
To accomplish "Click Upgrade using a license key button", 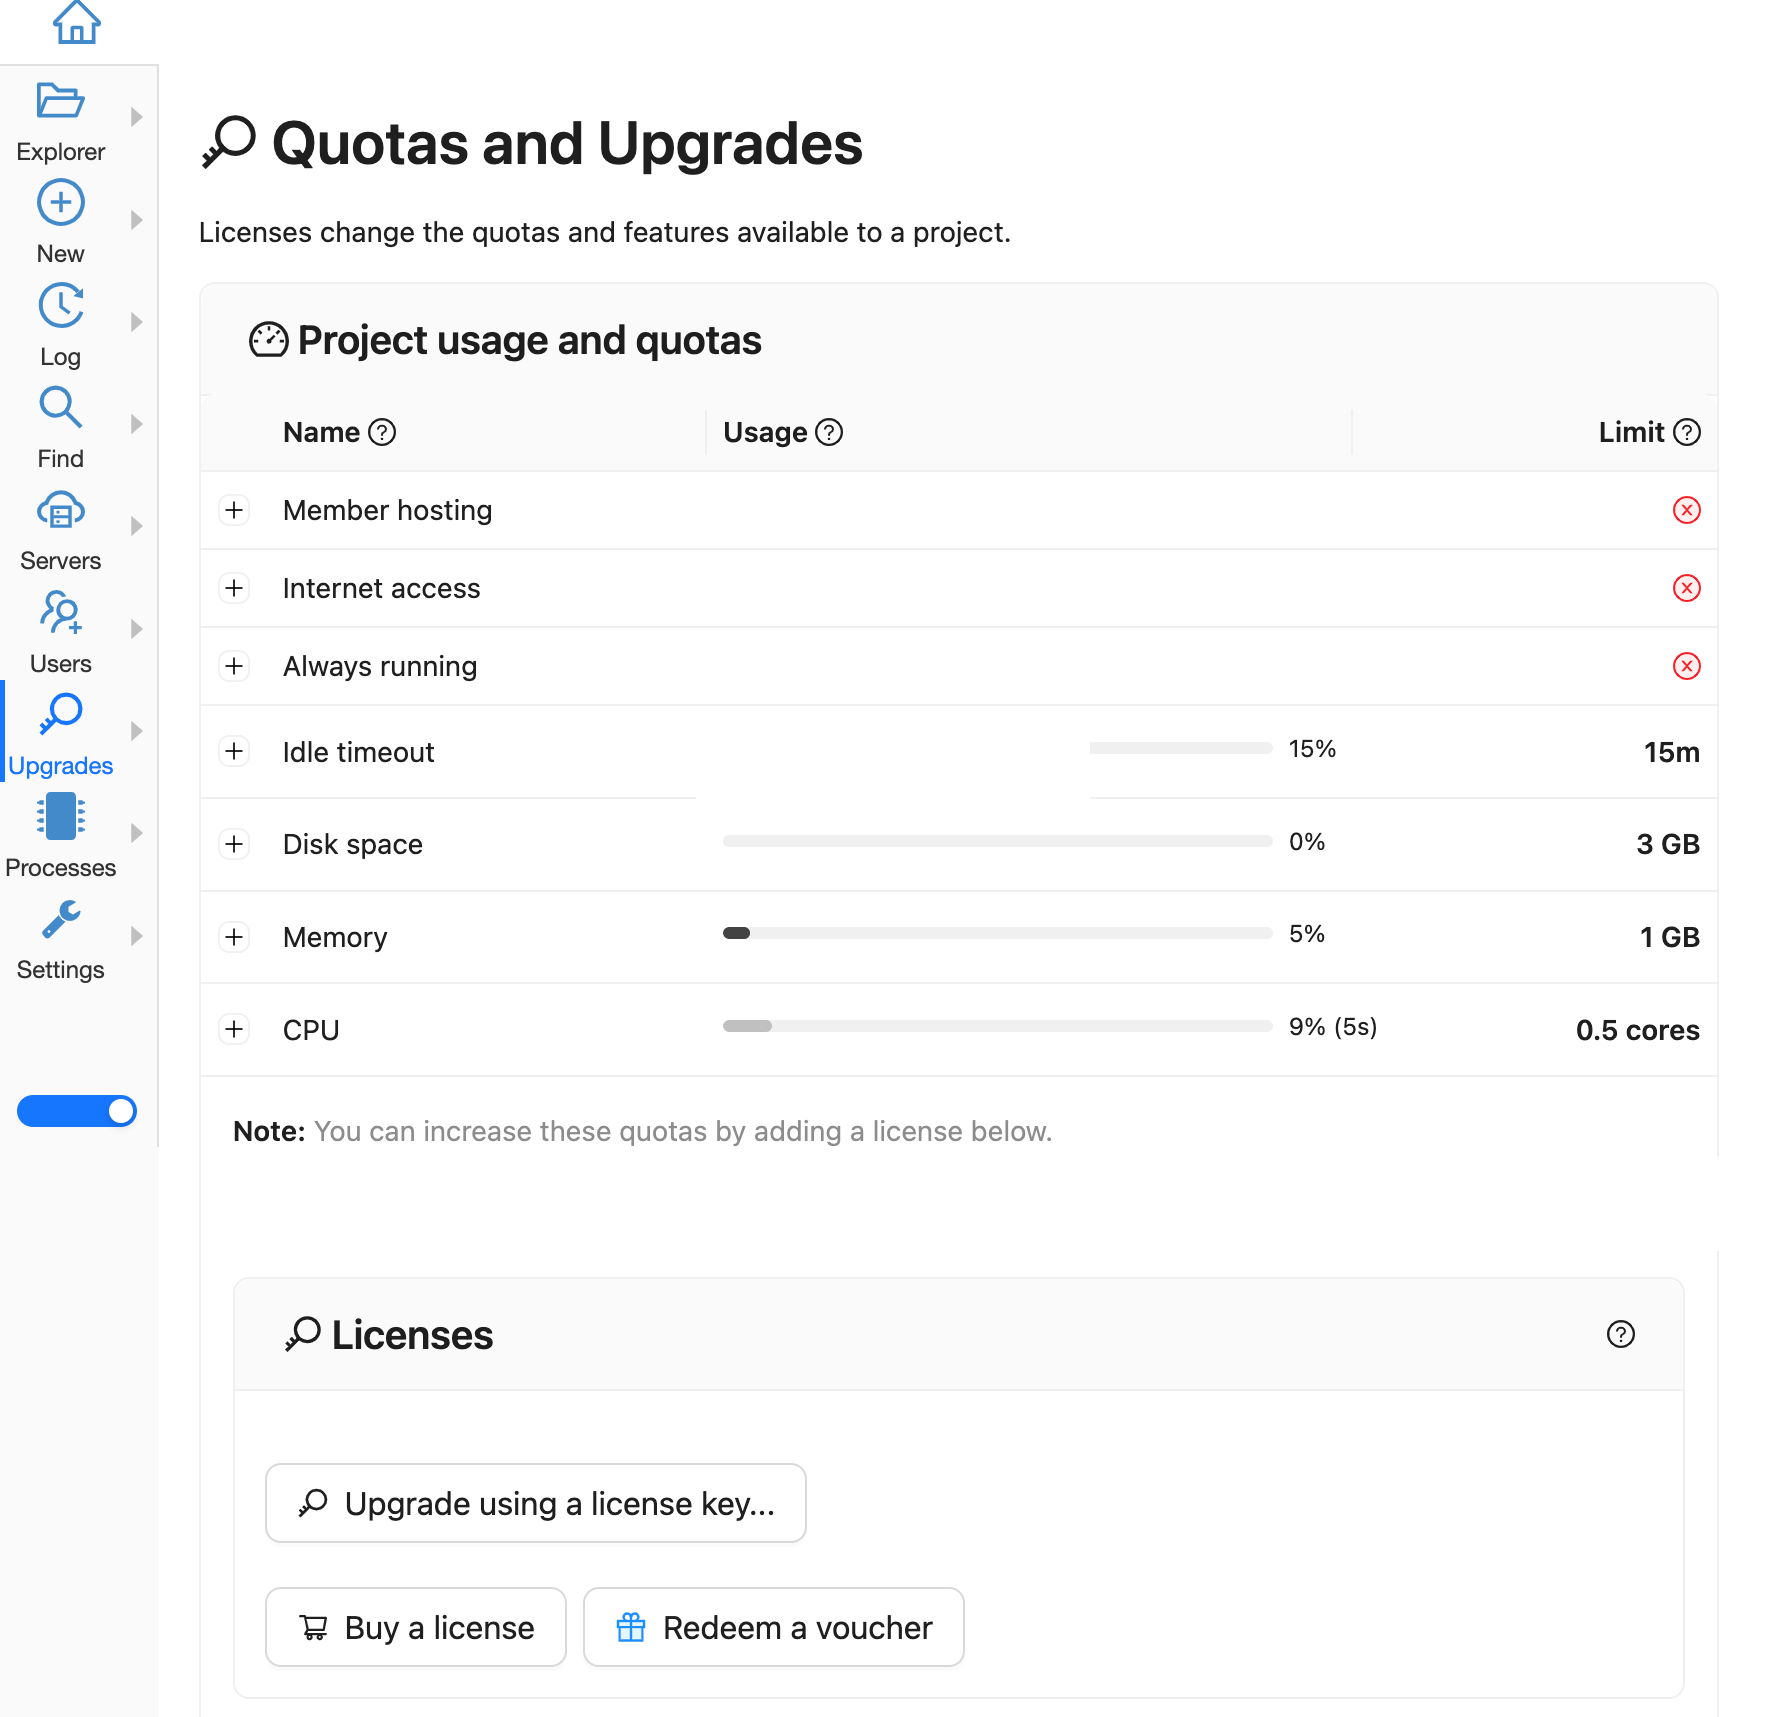I will pyautogui.click(x=535, y=1503).
